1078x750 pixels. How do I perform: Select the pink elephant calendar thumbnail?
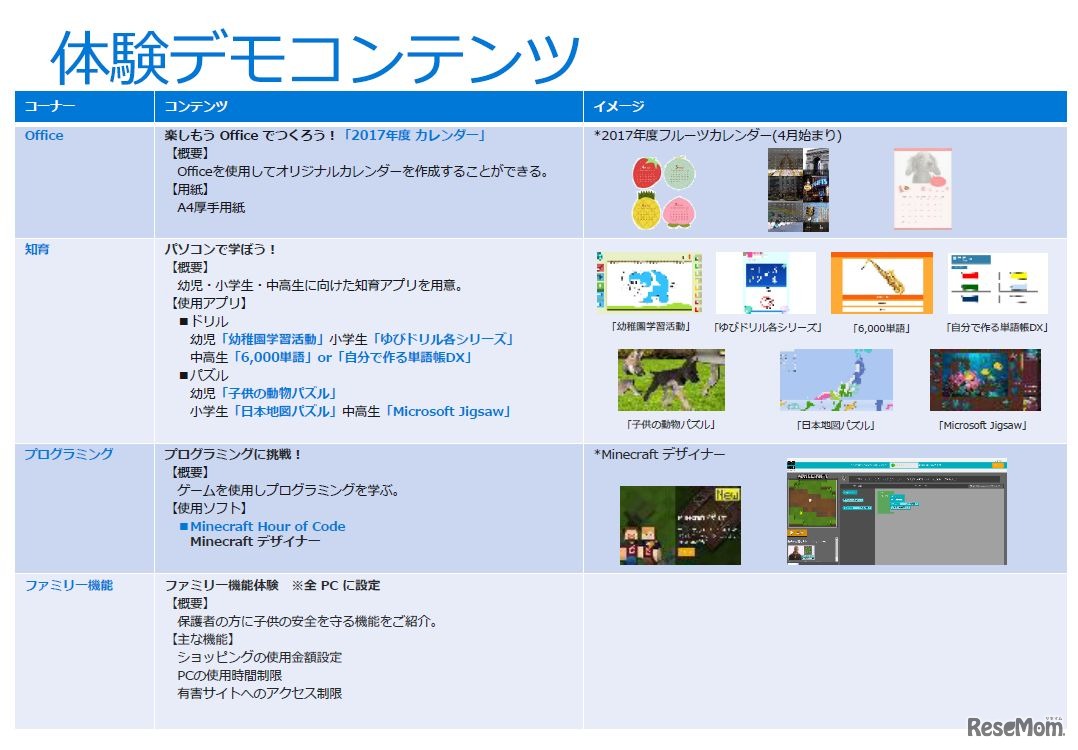[923, 188]
